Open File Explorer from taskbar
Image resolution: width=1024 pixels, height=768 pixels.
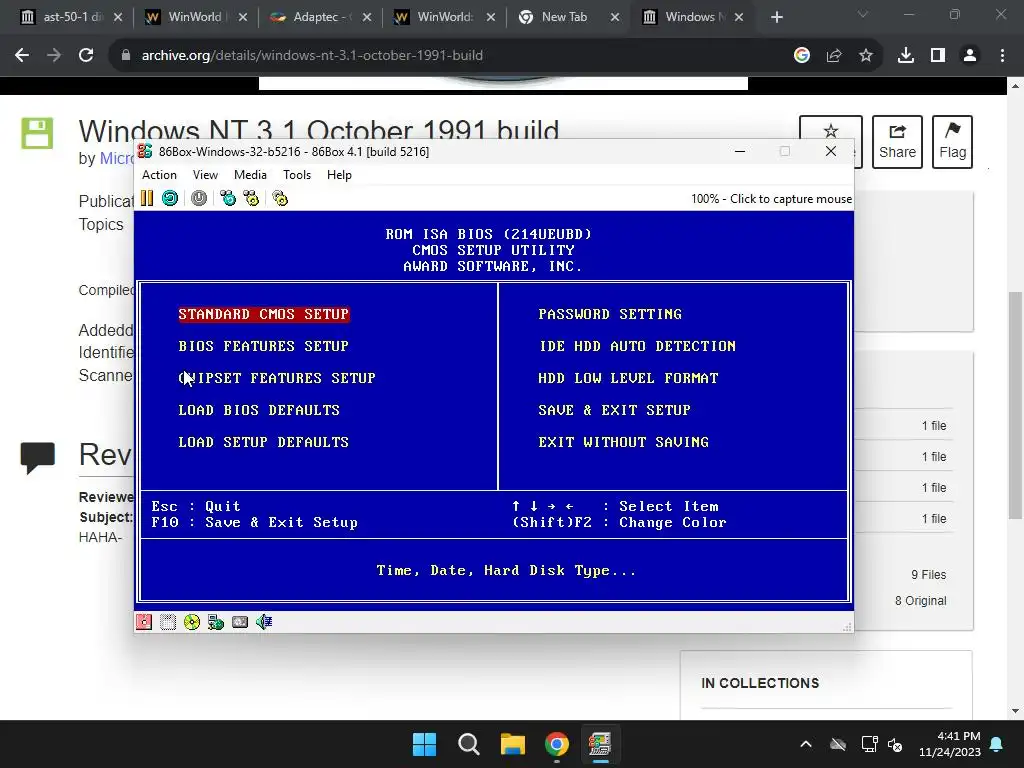coord(513,744)
